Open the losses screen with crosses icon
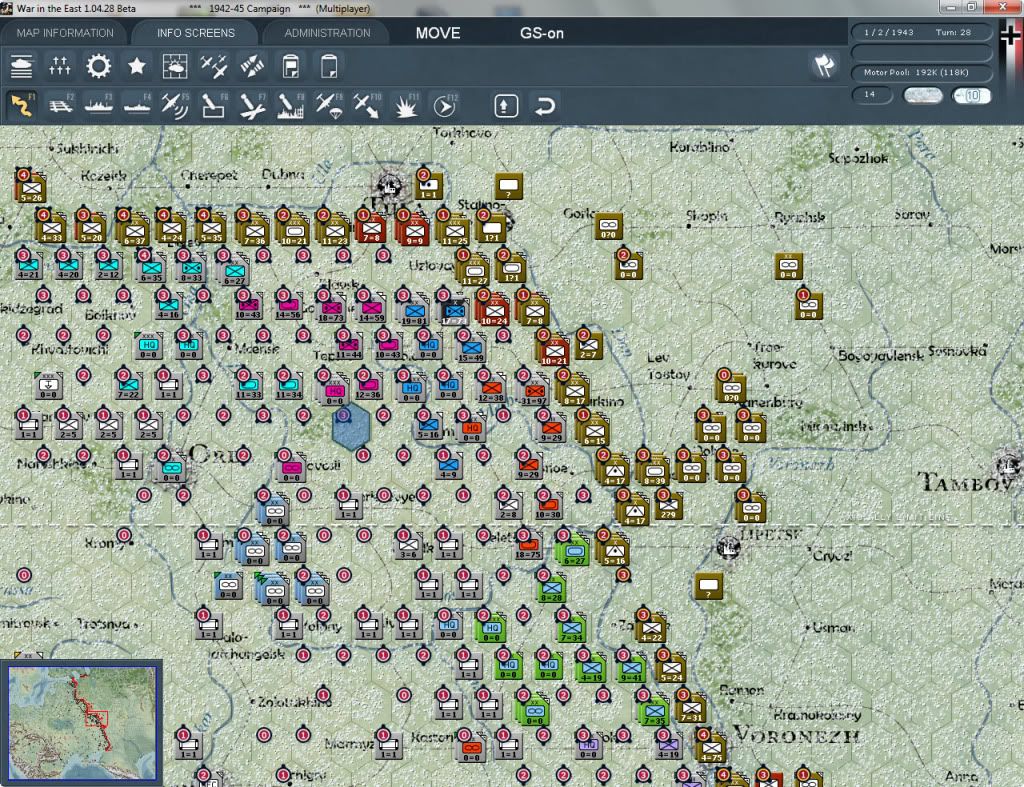This screenshot has height=787, width=1024. point(59,66)
